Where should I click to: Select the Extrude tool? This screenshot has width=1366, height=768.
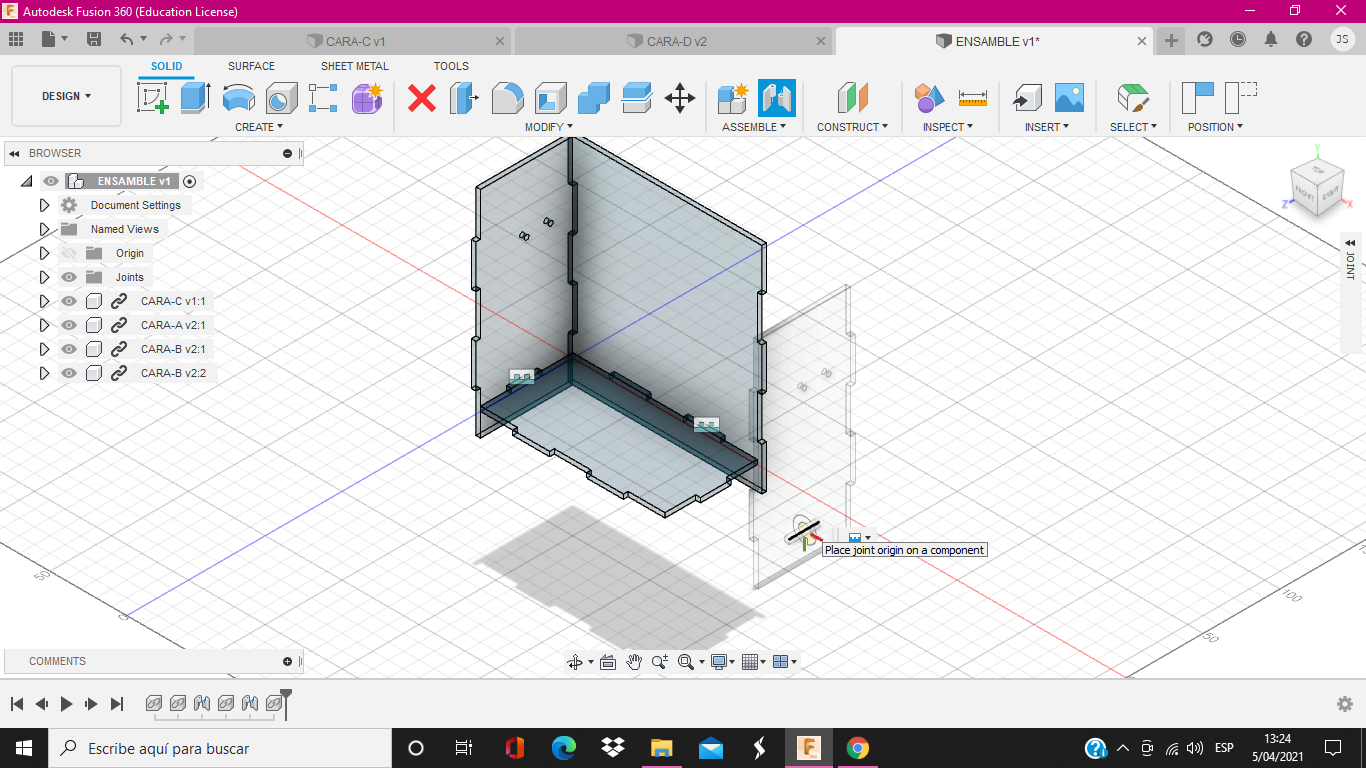click(195, 98)
